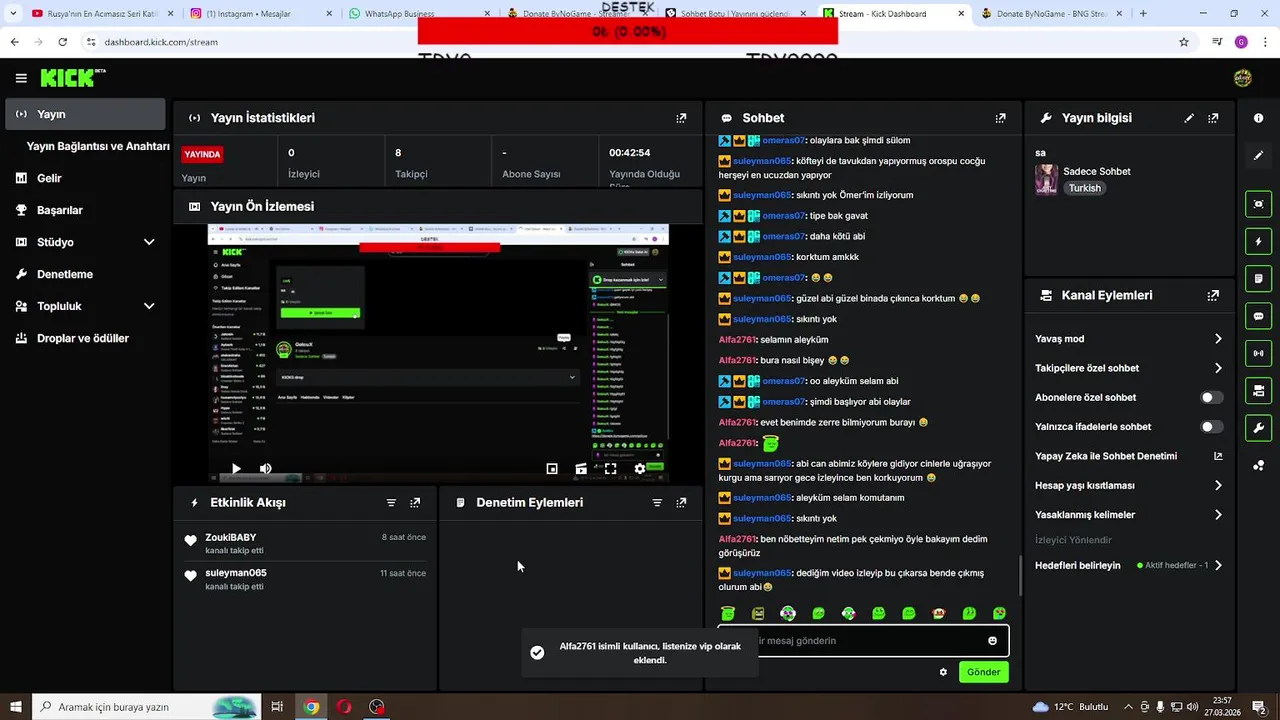Open Windows taskbar search box
Screen dimensions: 1280x720
[146, 707]
